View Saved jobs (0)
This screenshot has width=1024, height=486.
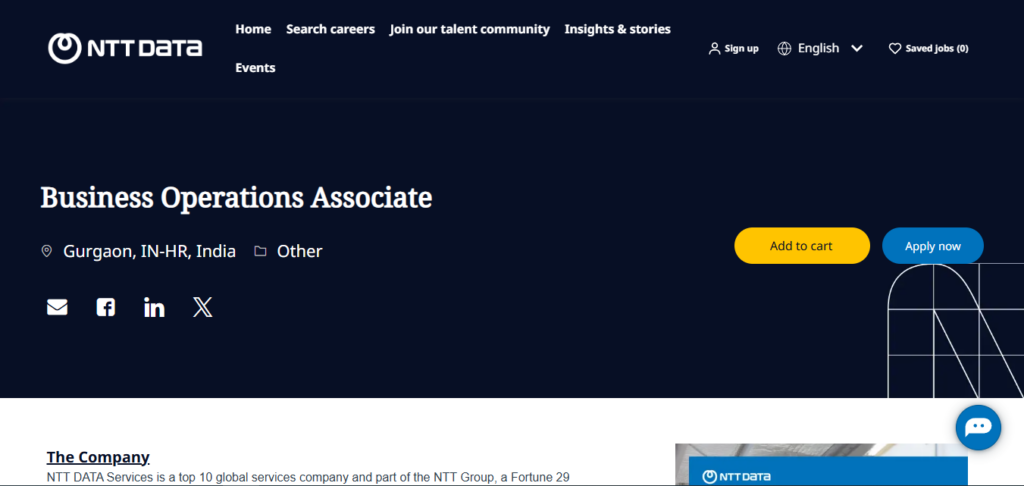coord(936,48)
